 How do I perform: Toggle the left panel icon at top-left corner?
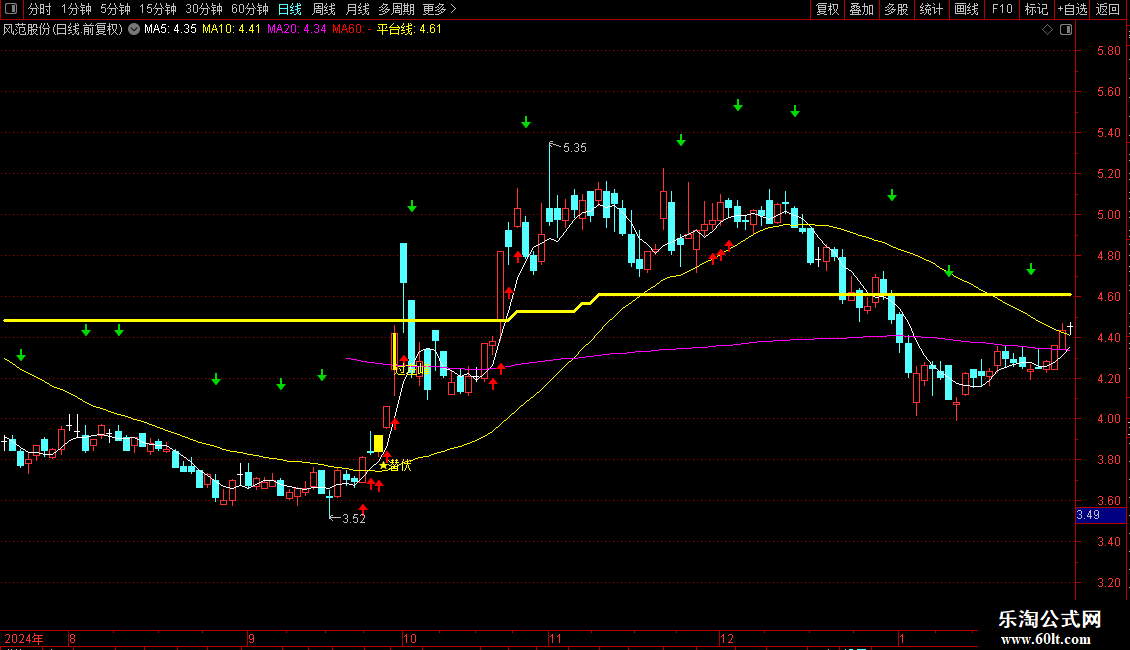11,9
